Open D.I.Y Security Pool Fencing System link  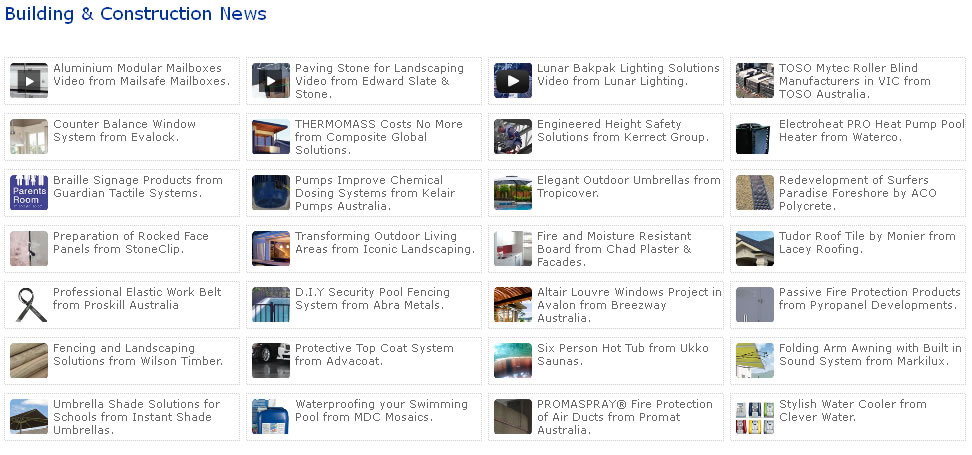(x=373, y=298)
